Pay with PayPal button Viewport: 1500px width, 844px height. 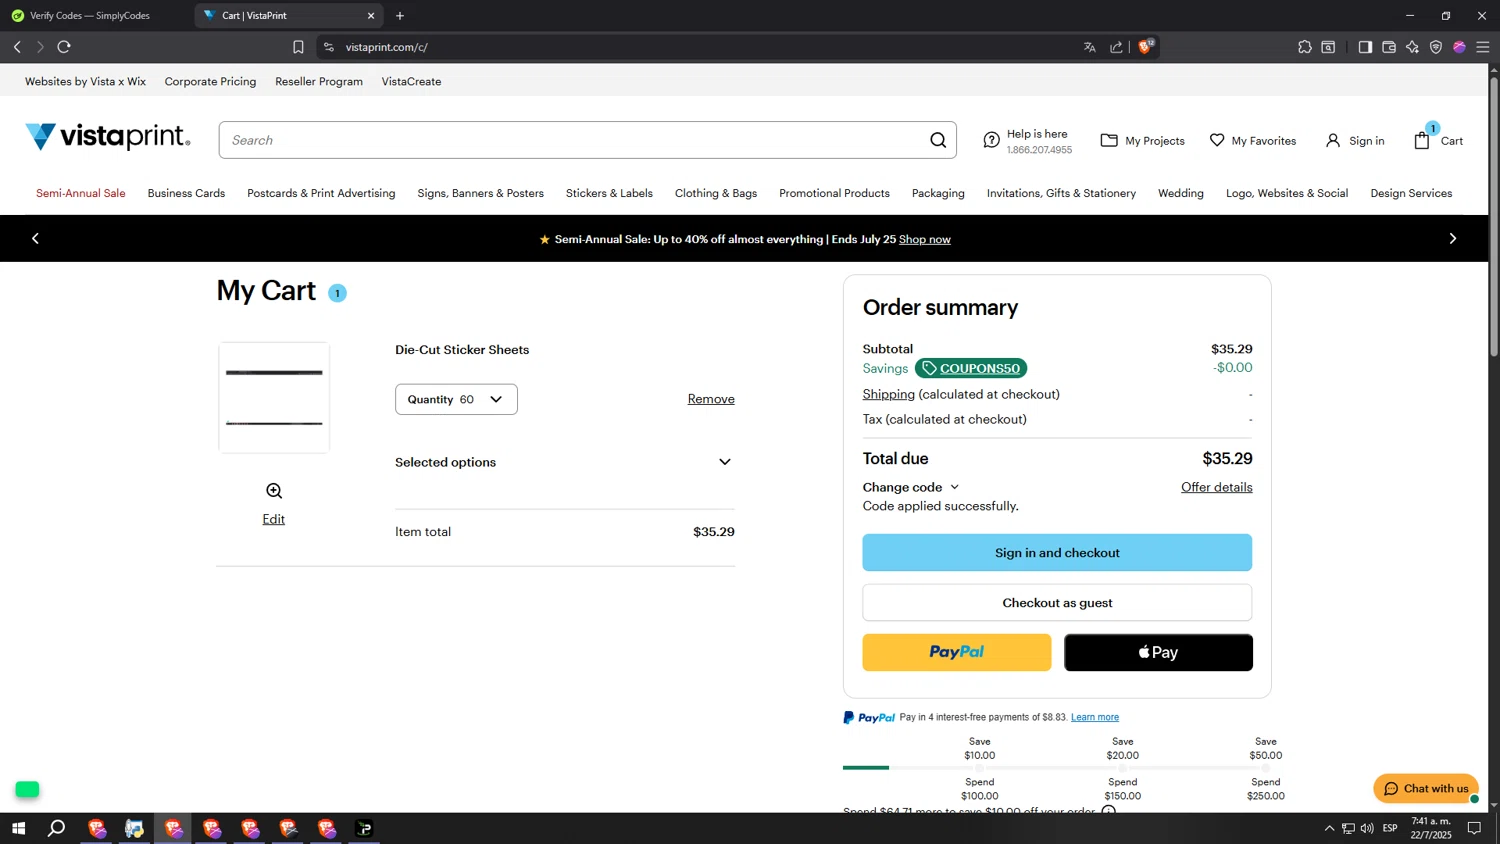957,652
